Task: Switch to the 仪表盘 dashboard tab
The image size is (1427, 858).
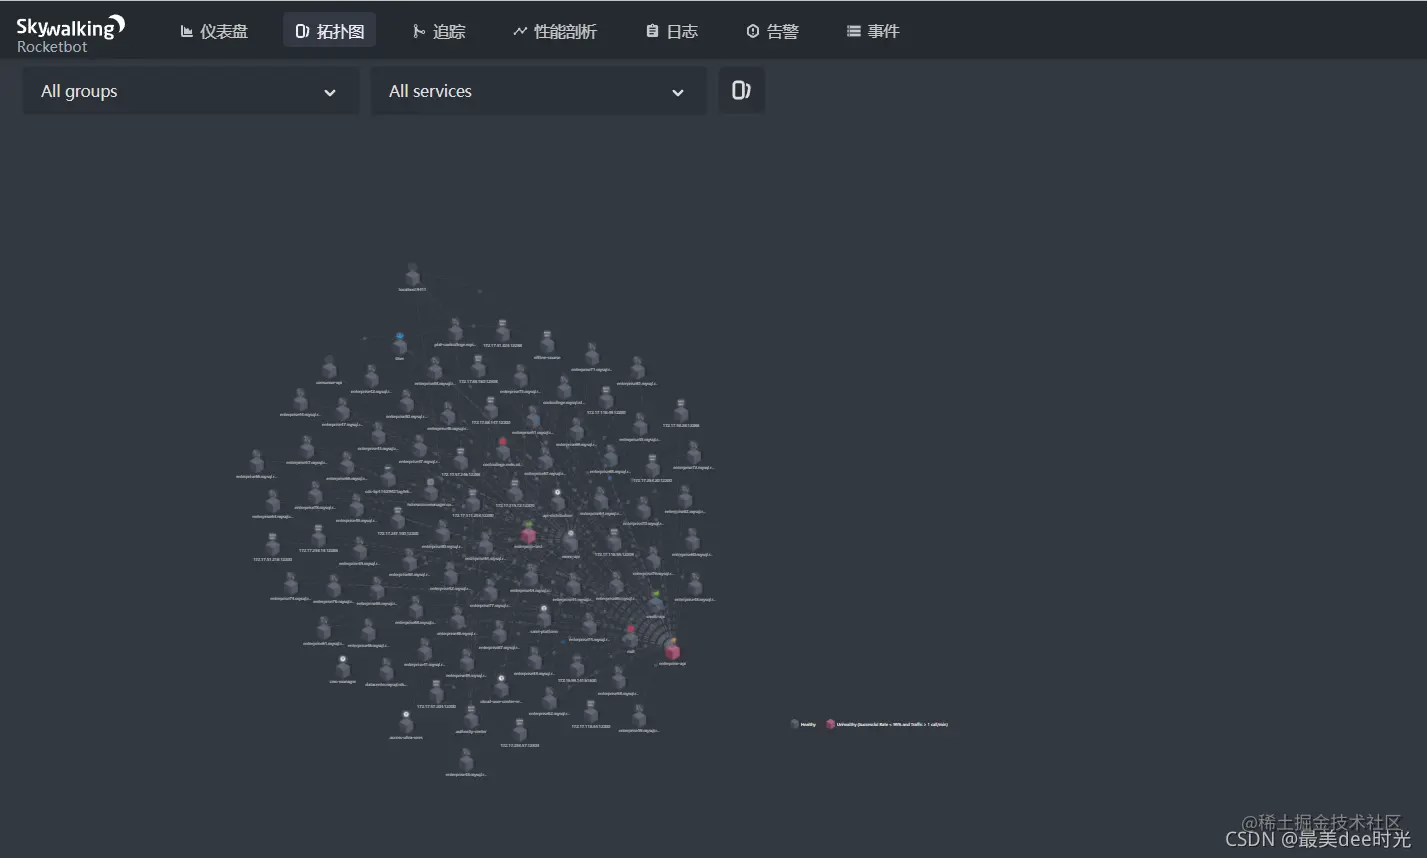Action: point(214,30)
